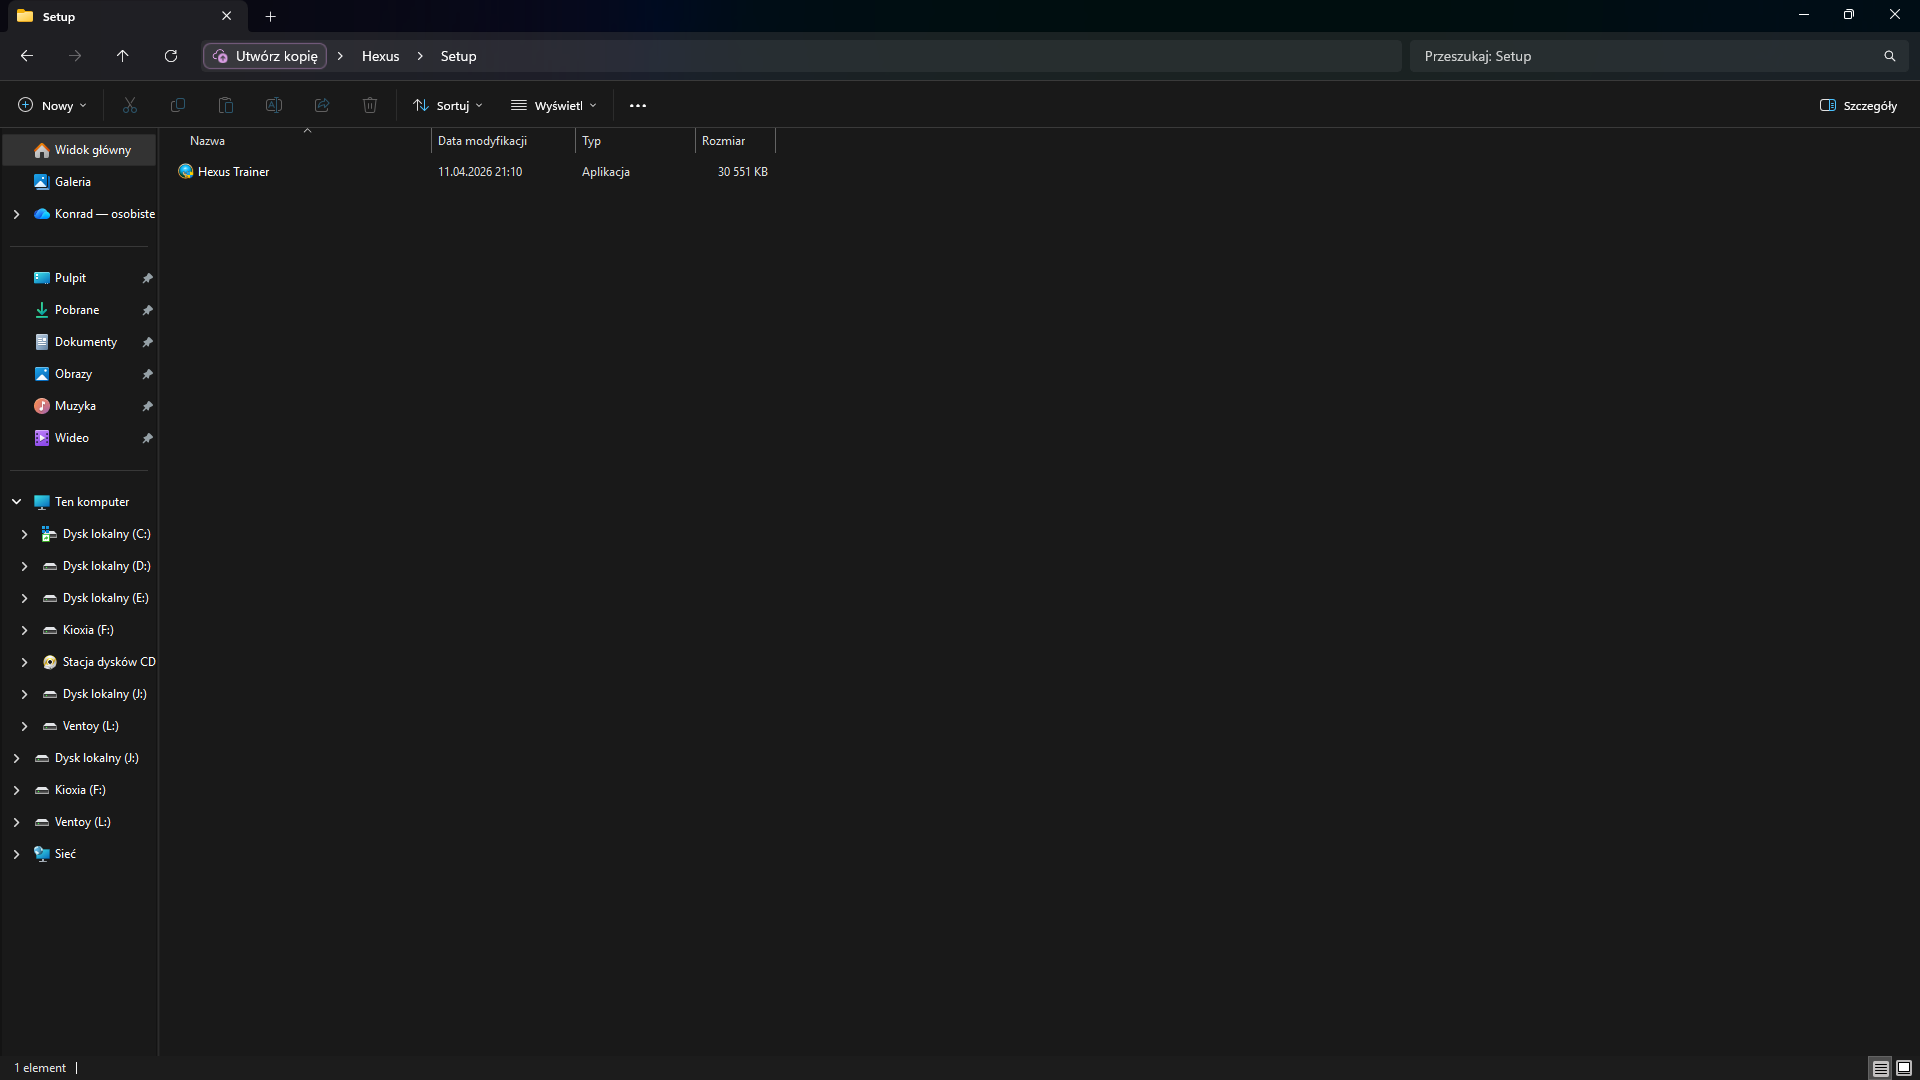1920x1080 pixels.
Task: Switch to details list view in status bar
Action: (x=1880, y=1068)
